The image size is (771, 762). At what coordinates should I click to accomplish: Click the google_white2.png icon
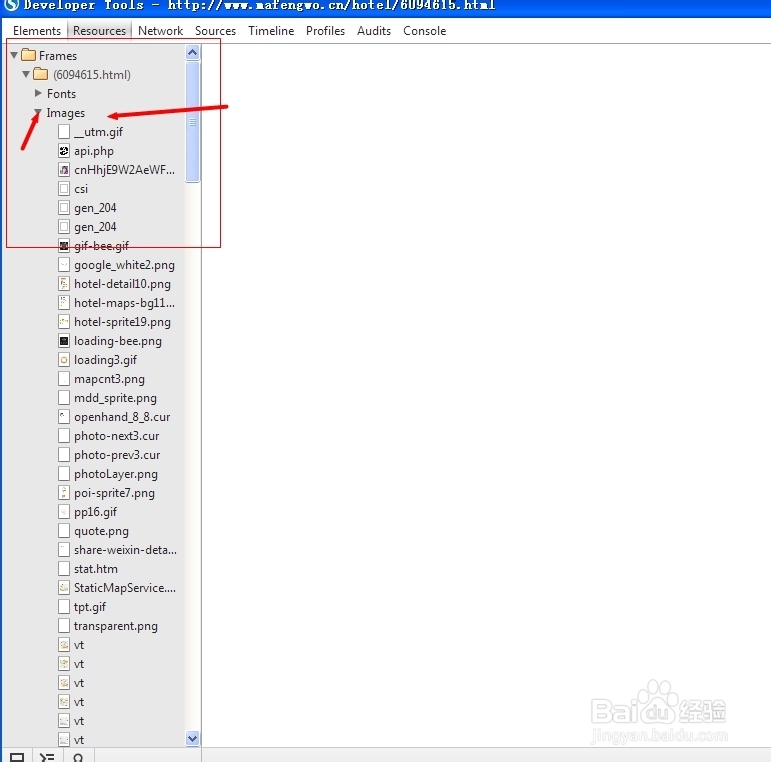coord(64,264)
